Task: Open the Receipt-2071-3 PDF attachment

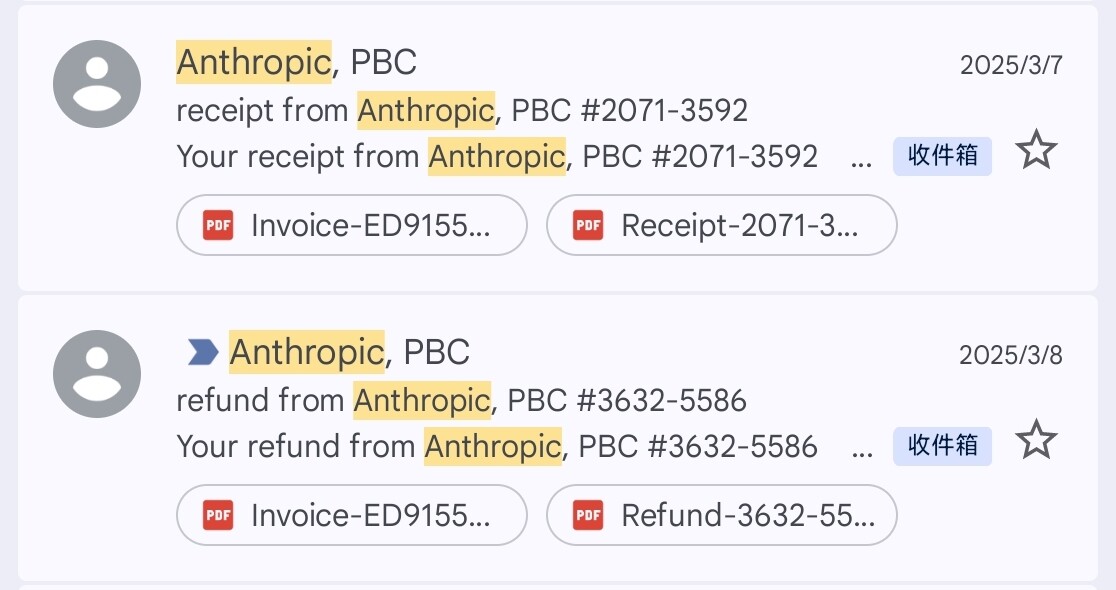Action: click(x=722, y=225)
